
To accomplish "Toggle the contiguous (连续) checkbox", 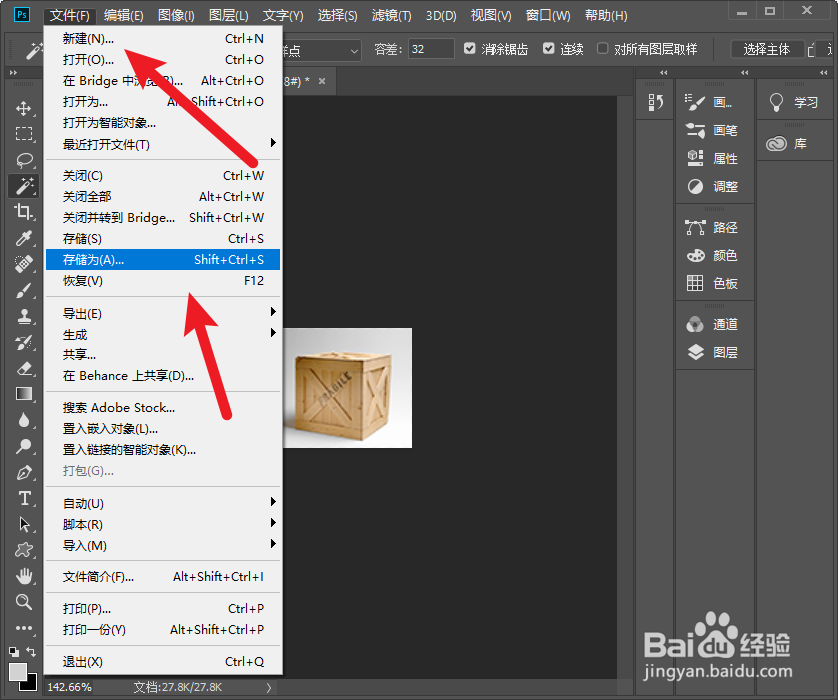I will [x=548, y=49].
